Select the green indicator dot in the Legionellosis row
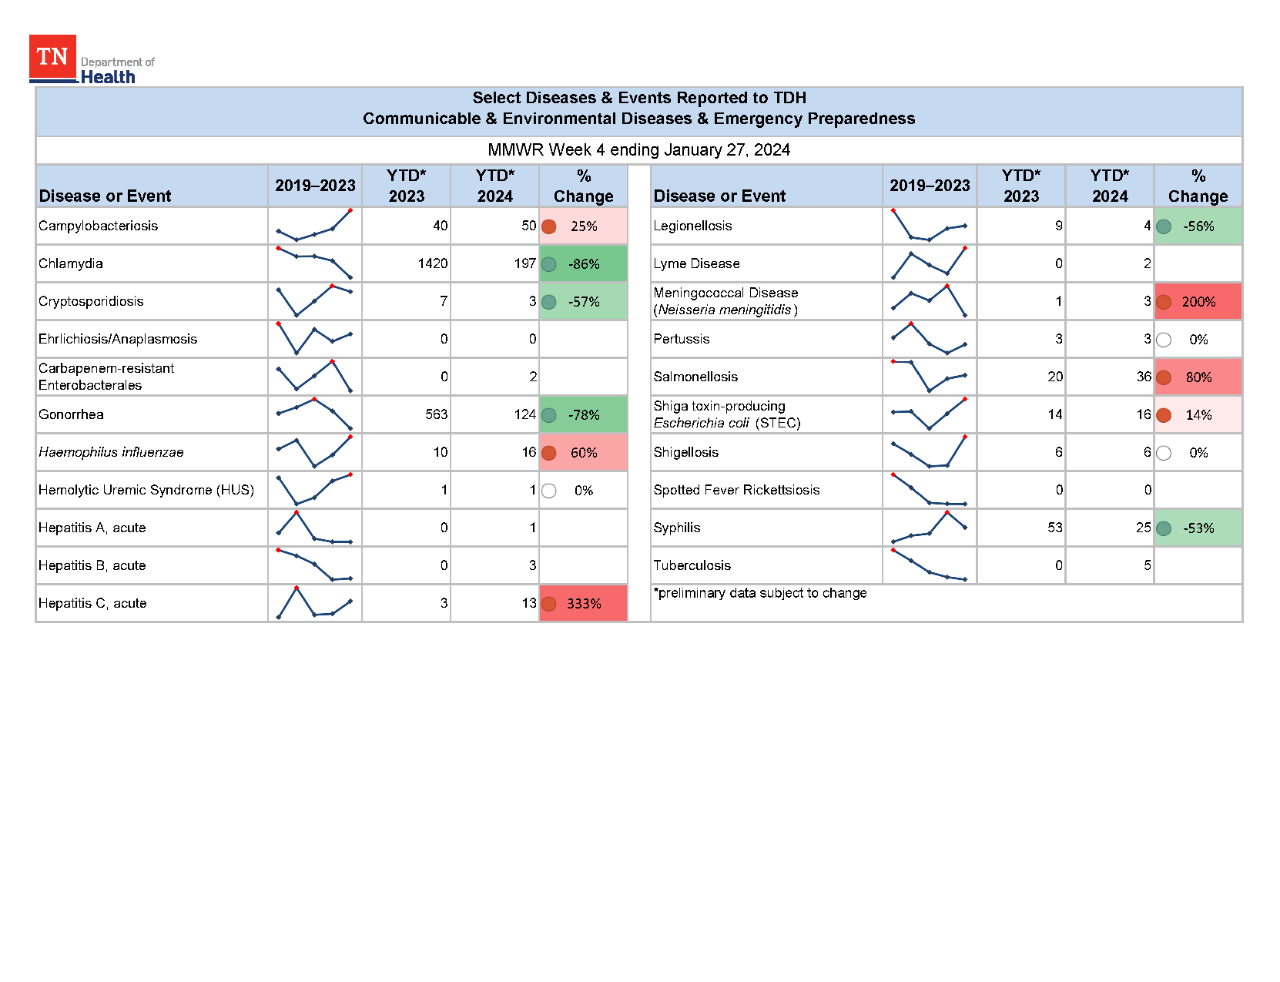Viewport: 1280px width, 982px height. (1164, 226)
